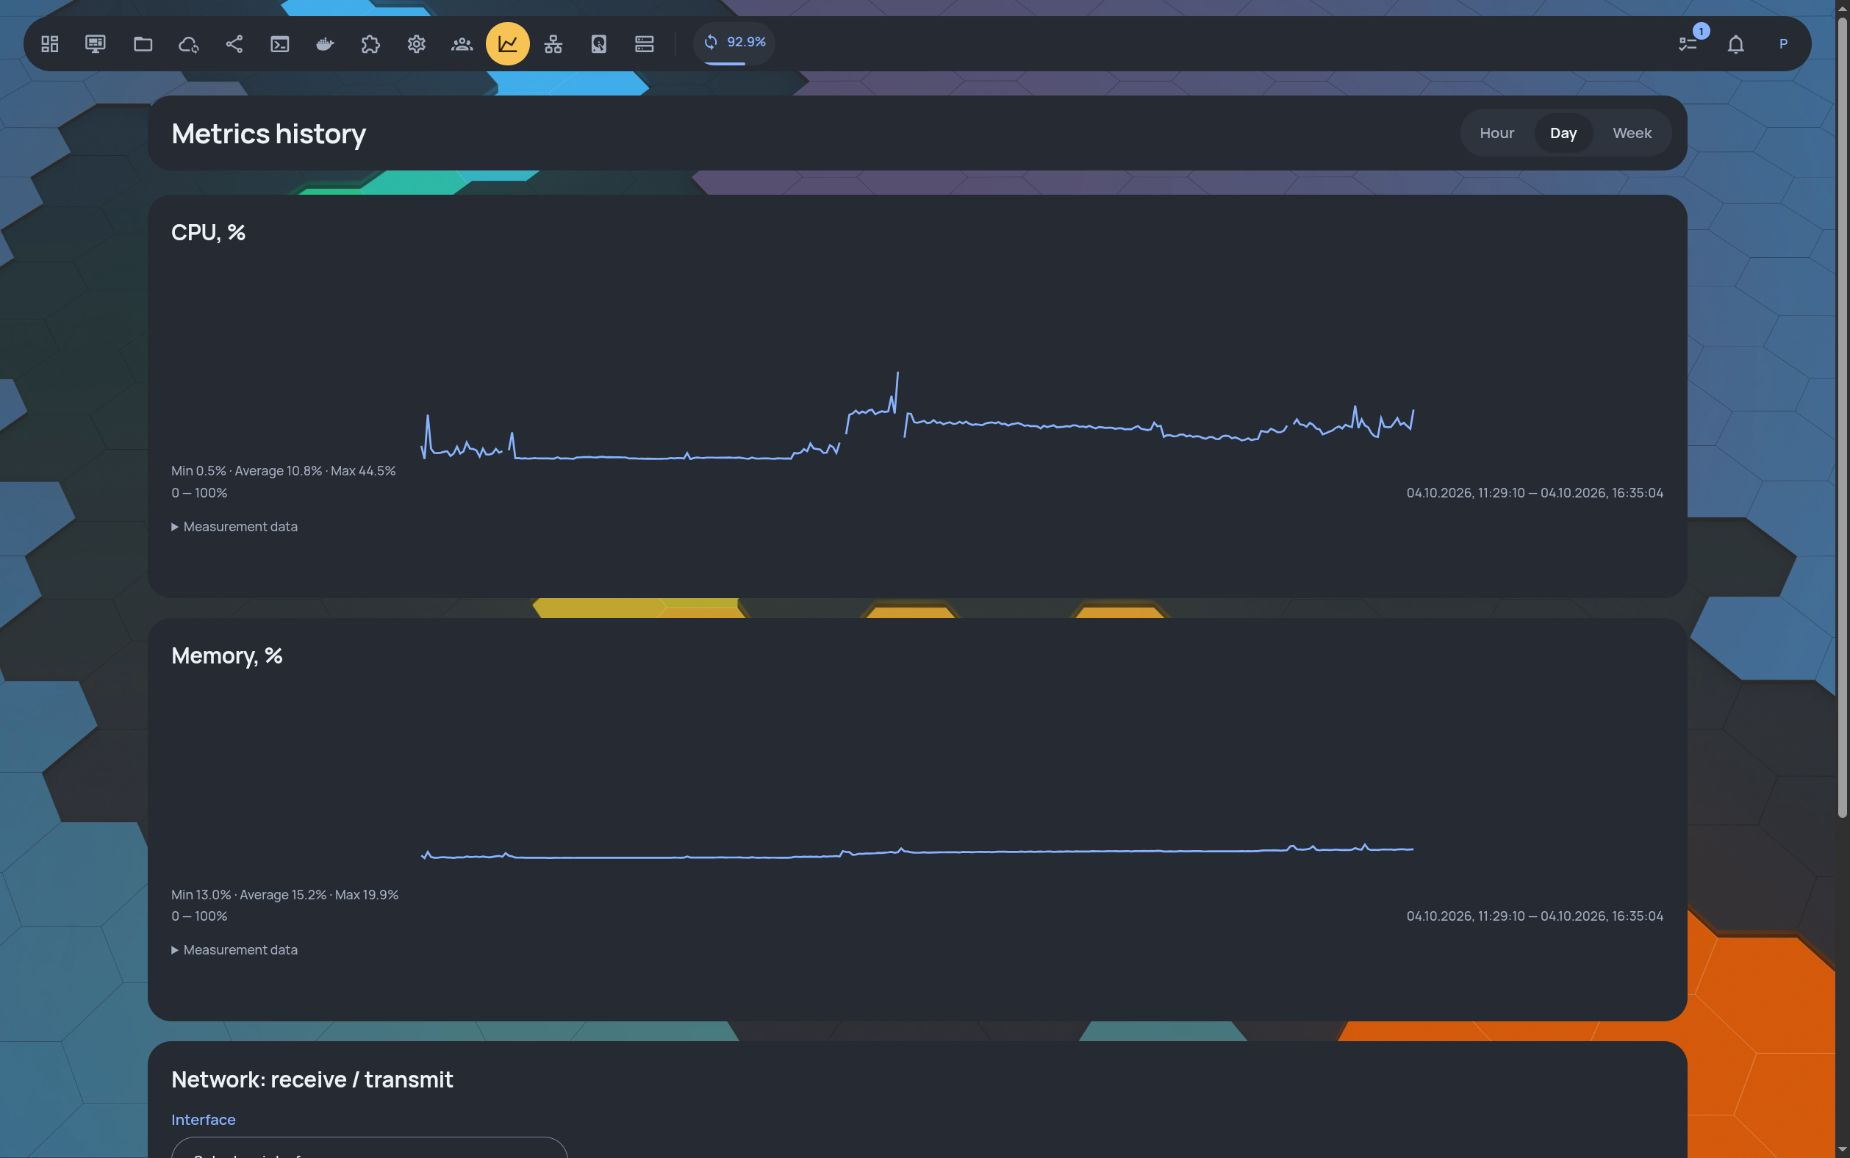The image size is (1850, 1158).
Task: Click the highlighted metrics chart icon
Action: click(508, 44)
